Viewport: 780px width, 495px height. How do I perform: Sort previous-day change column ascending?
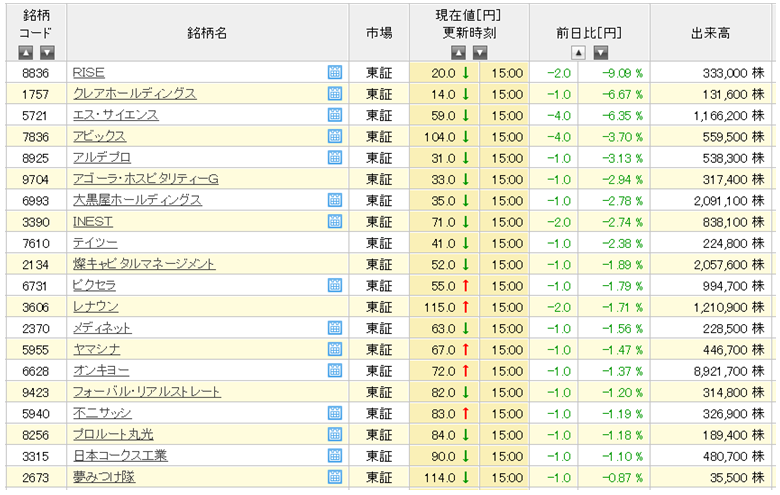[x=578, y=52]
